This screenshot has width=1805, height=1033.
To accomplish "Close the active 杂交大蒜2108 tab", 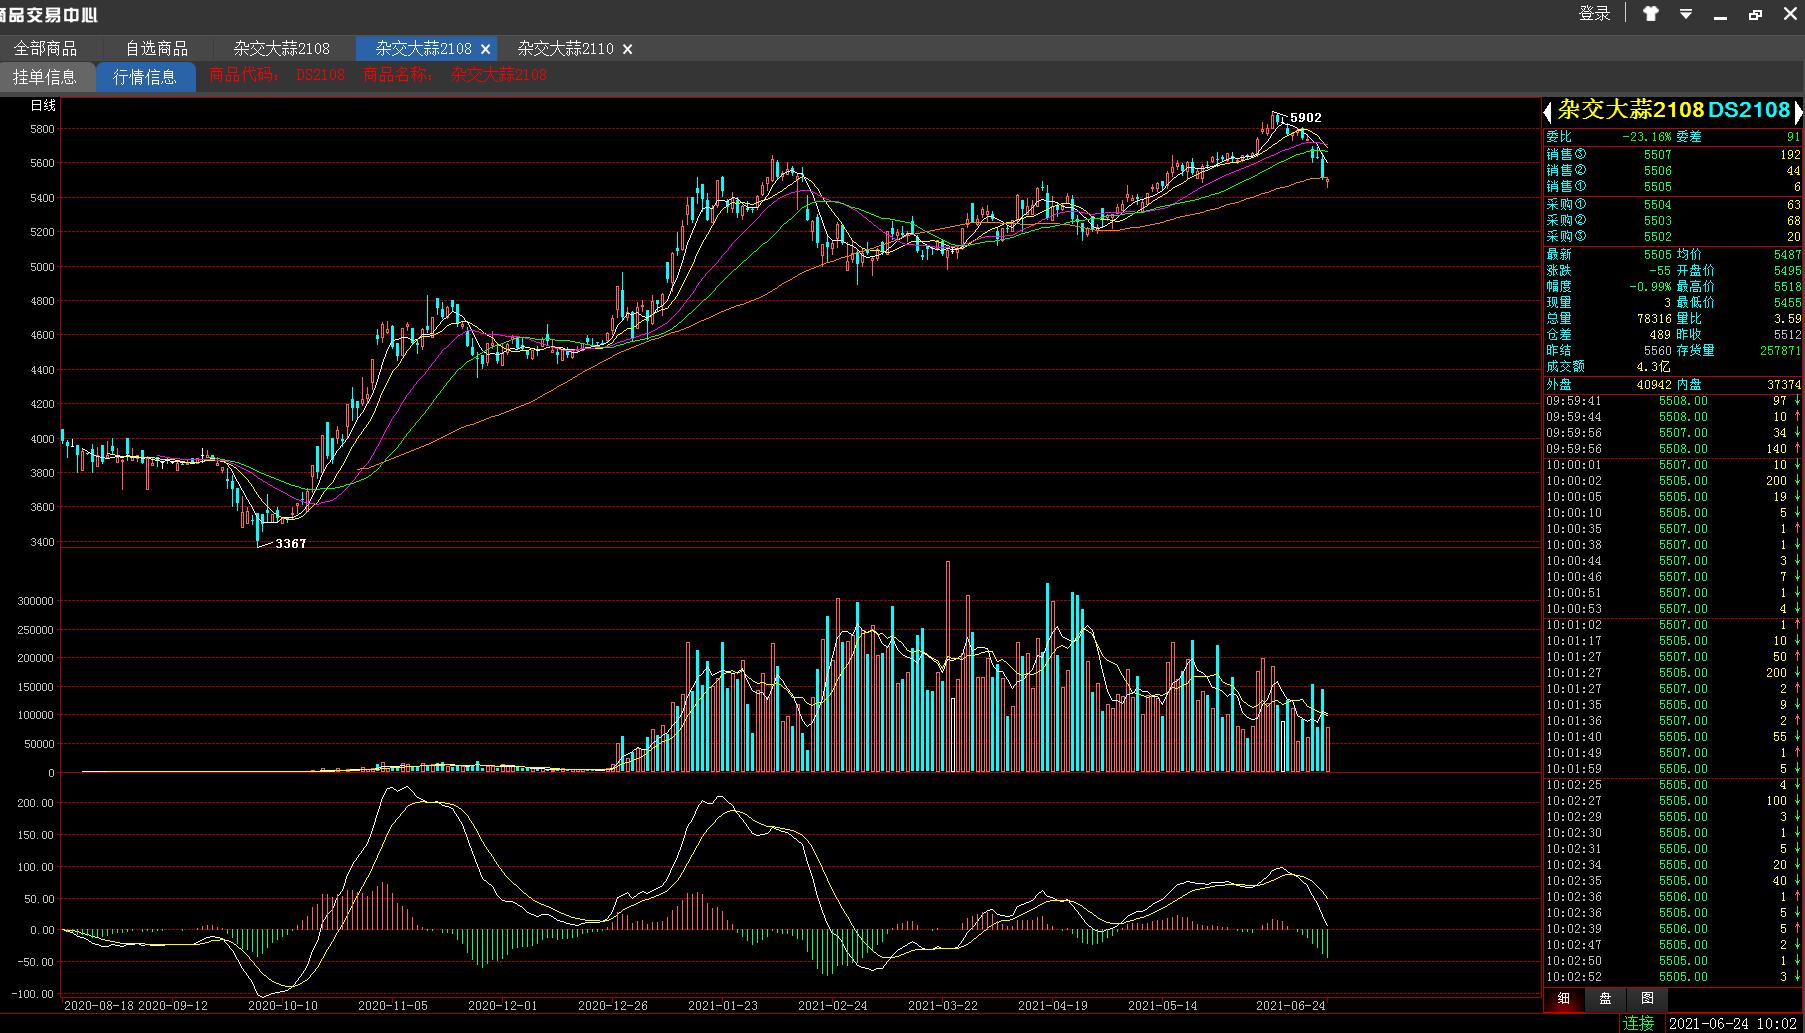I will 486,49.
